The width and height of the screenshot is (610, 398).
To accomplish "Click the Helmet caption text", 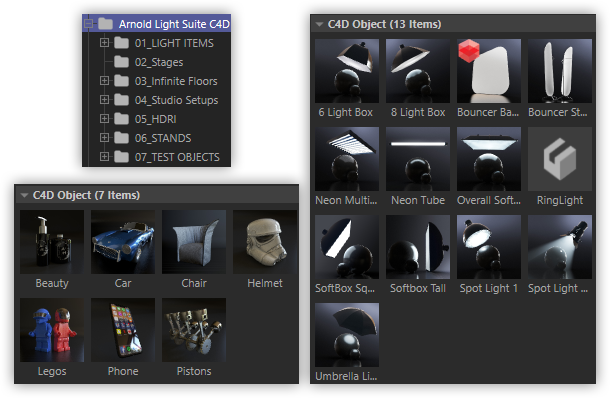I will [x=265, y=283].
